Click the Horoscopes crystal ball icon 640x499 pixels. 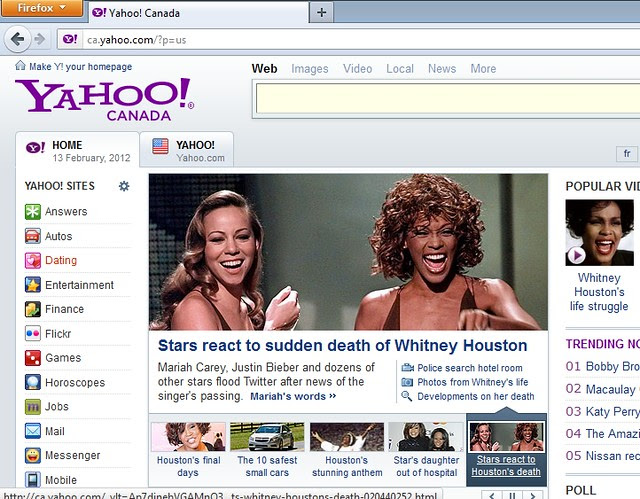[x=33, y=382]
